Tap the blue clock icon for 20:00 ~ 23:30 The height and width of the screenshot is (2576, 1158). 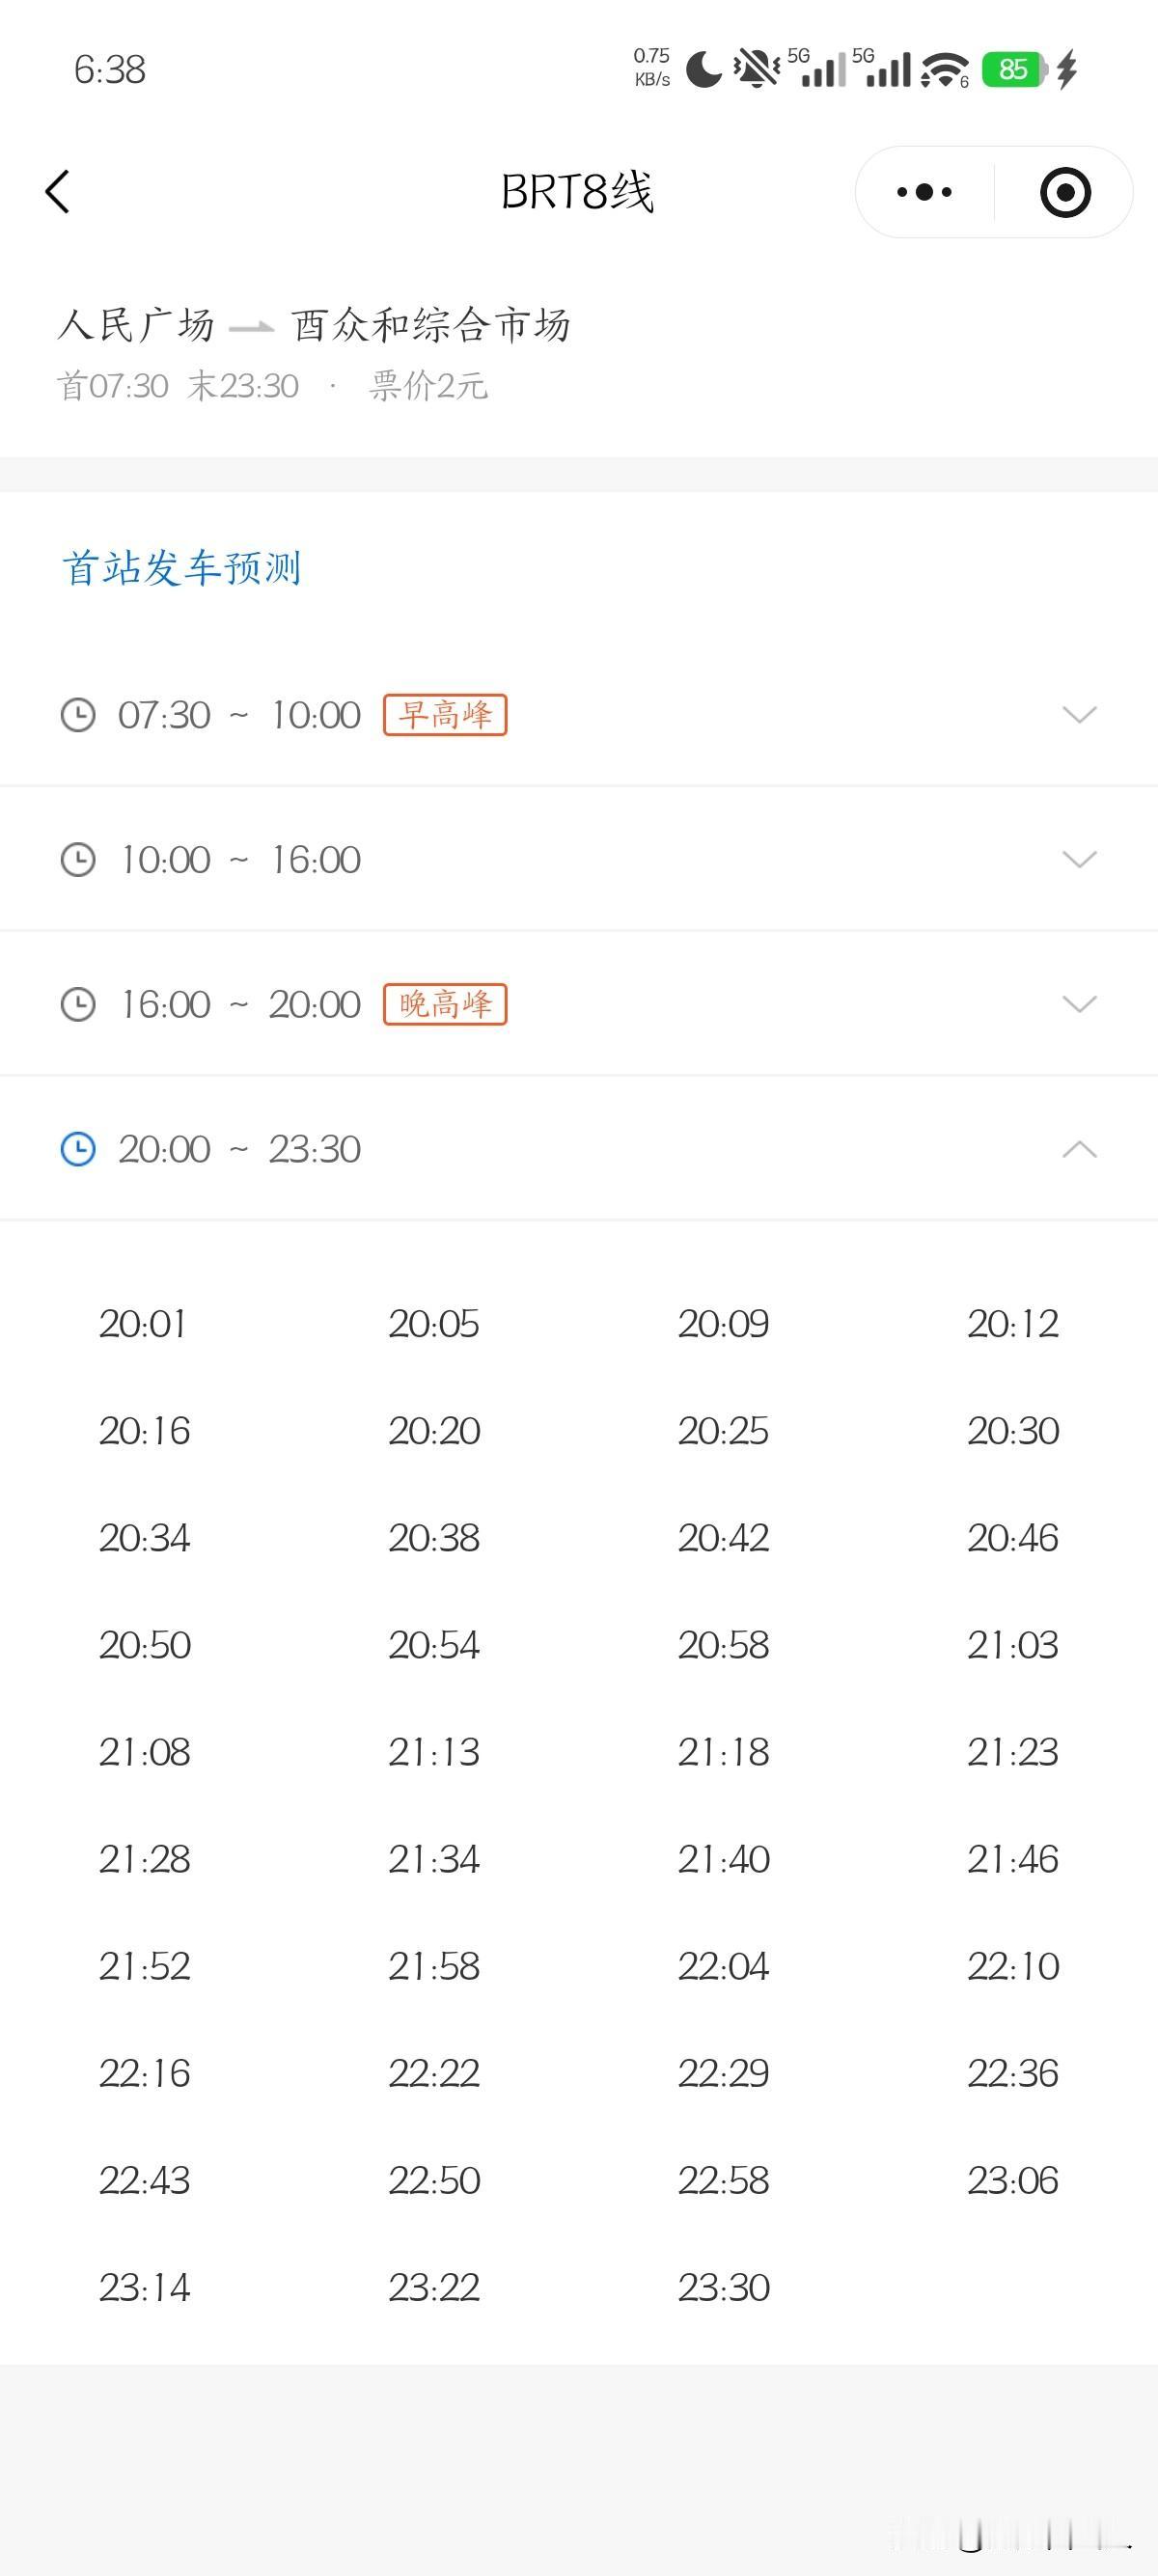point(78,1149)
